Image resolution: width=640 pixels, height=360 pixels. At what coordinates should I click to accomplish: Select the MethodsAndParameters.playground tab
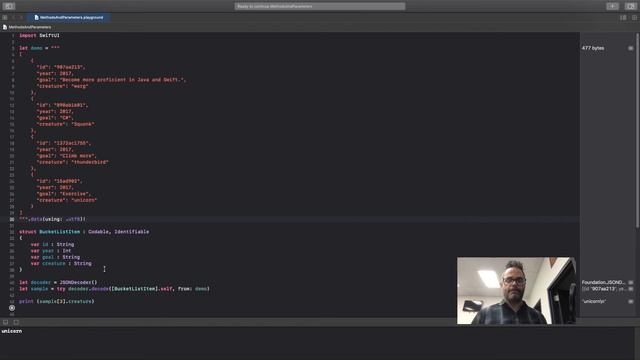coord(69,18)
